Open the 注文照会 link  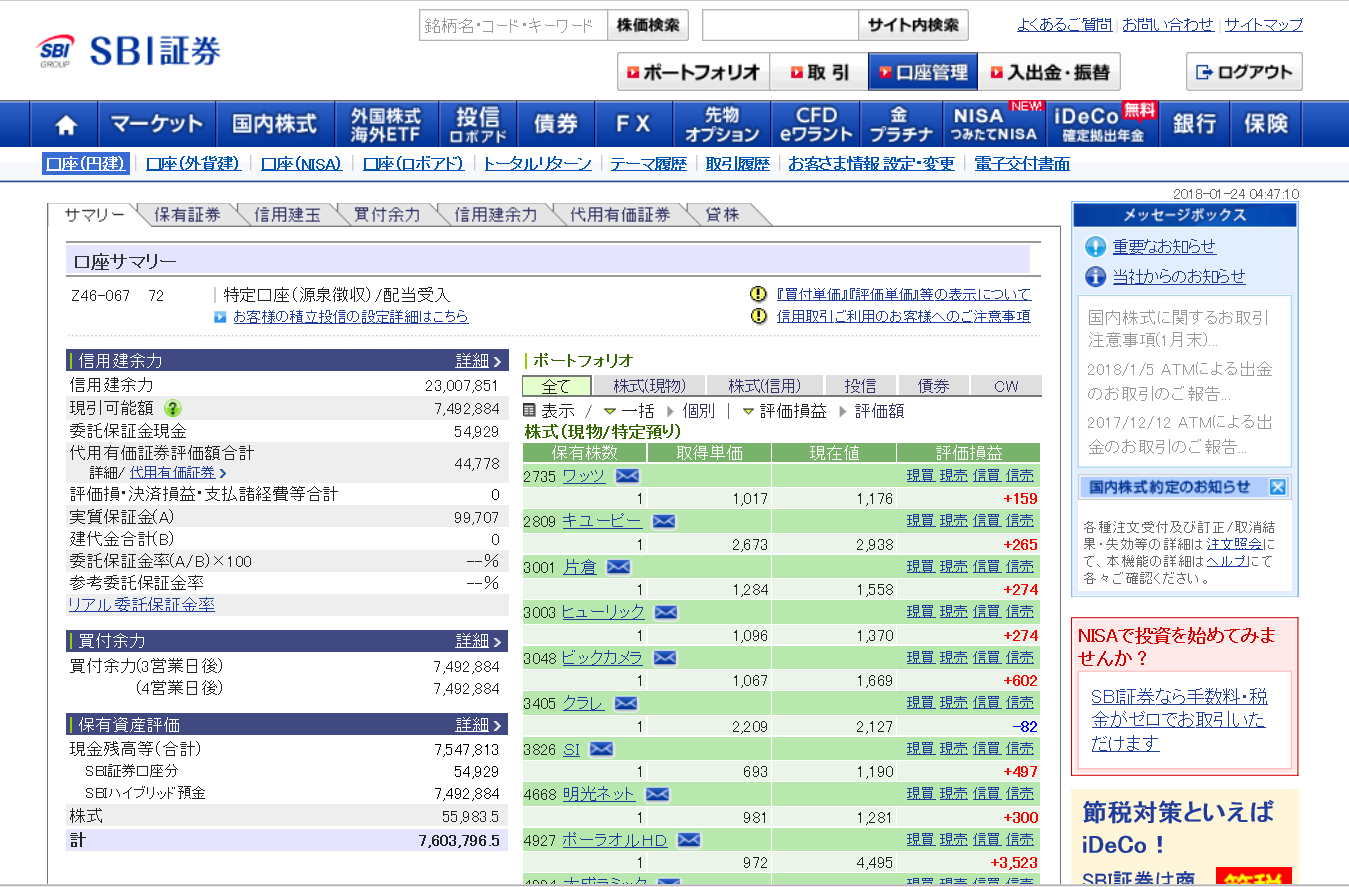coord(1234,543)
